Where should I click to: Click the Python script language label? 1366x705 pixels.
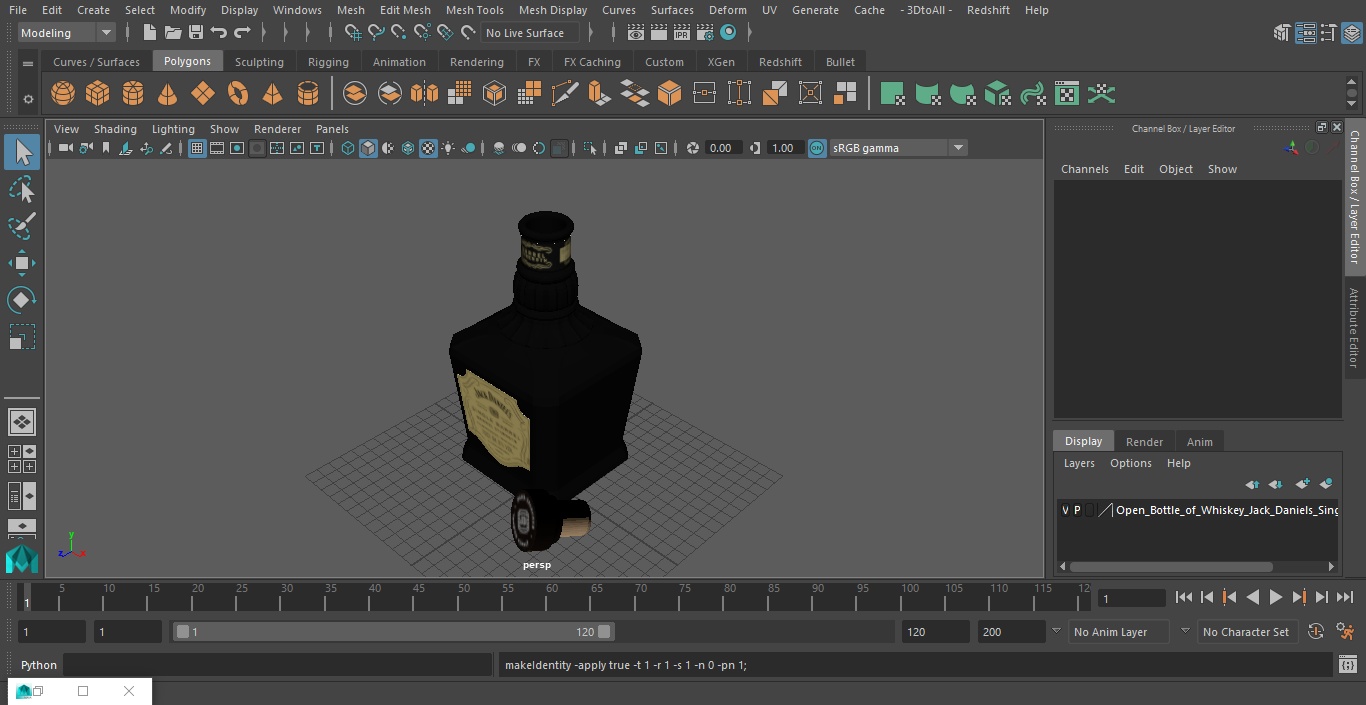coord(39,665)
